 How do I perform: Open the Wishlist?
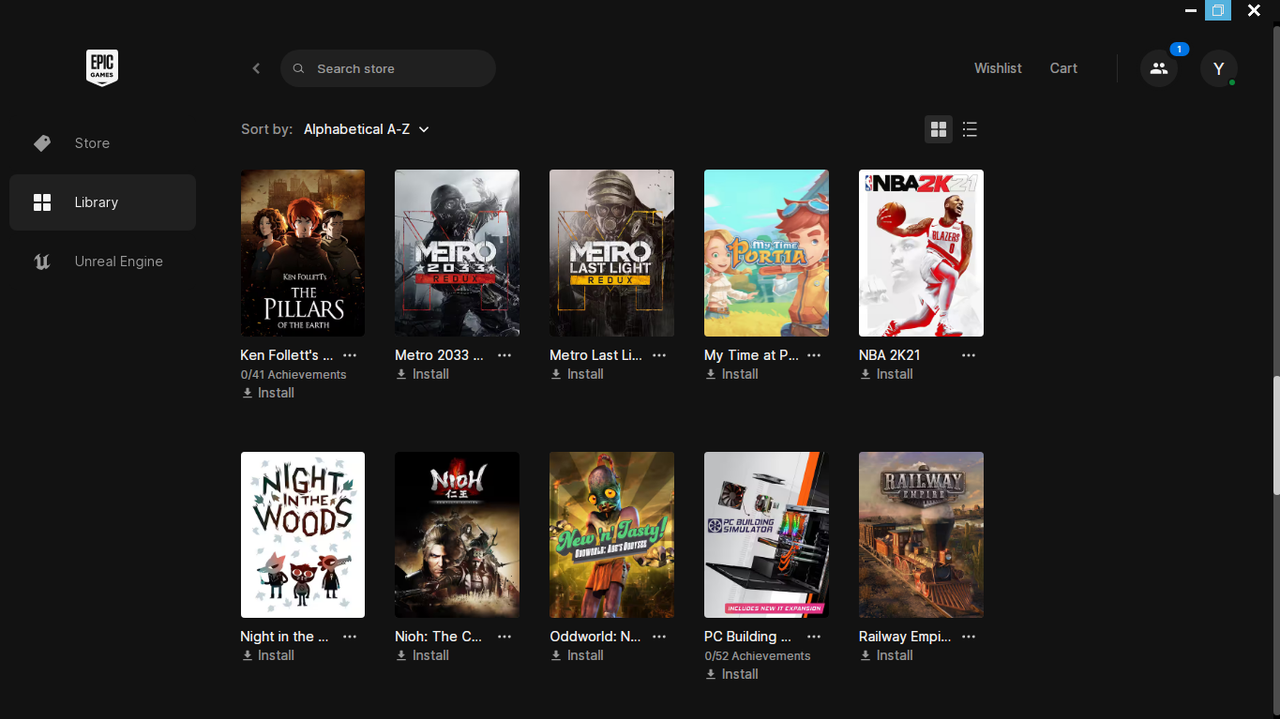pos(998,68)
